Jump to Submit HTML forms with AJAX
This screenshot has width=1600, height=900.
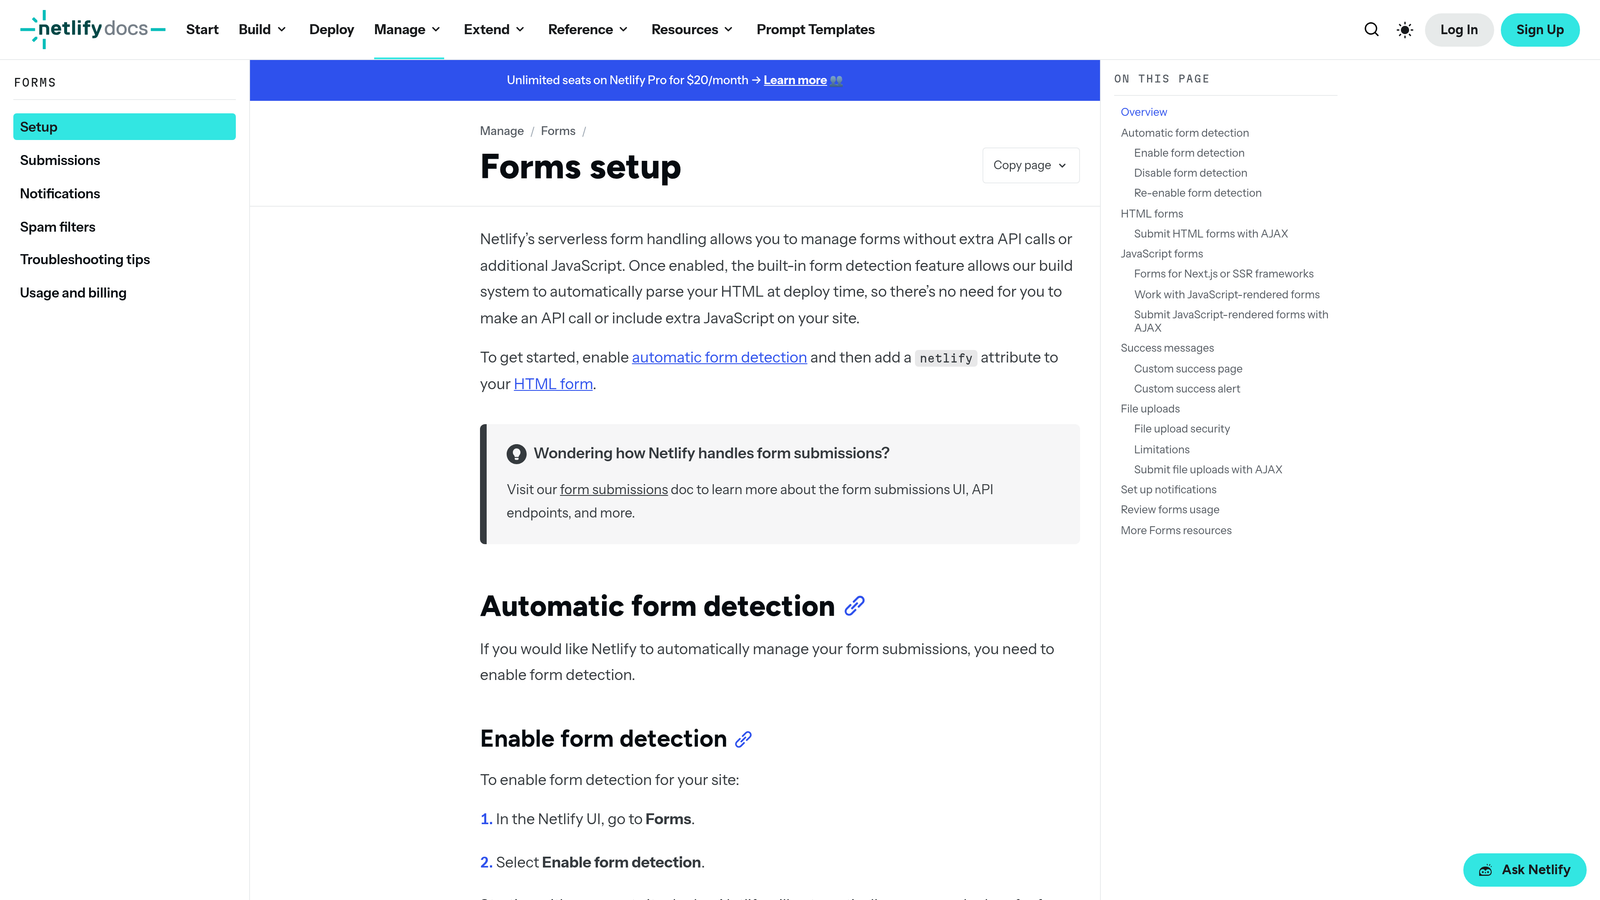1211,234
